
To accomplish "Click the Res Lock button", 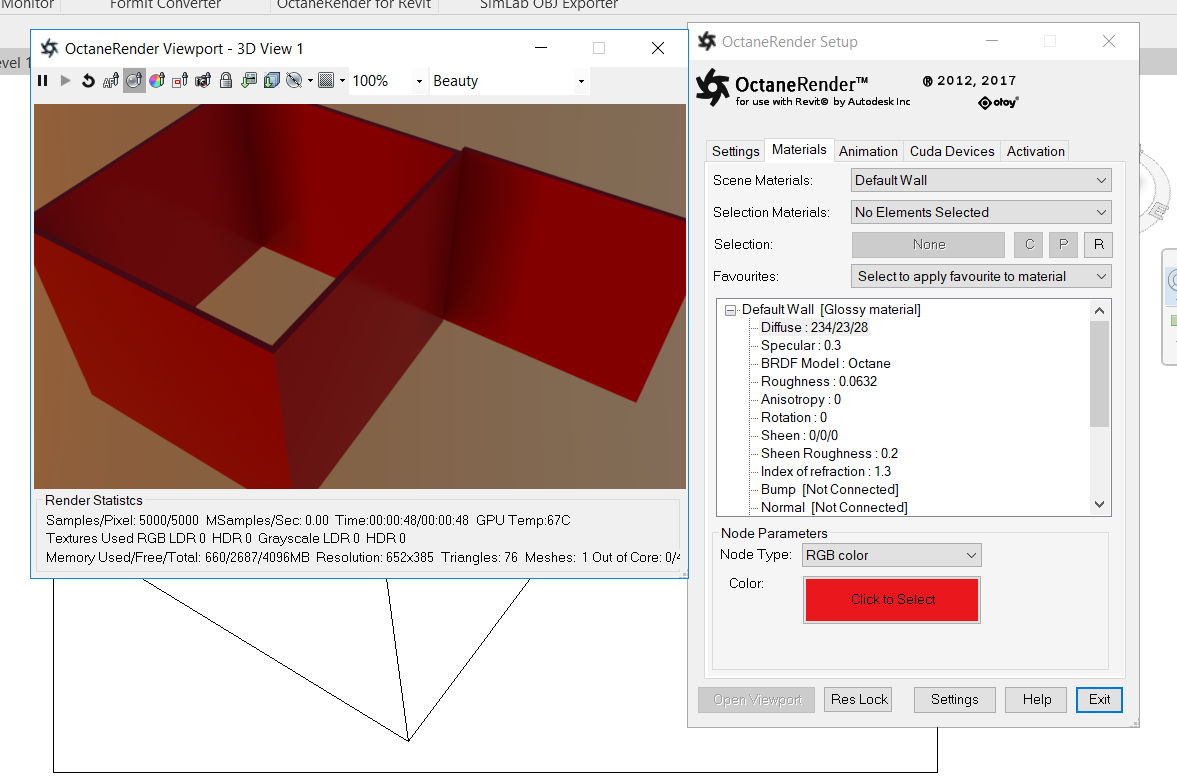I will [858, 699].
